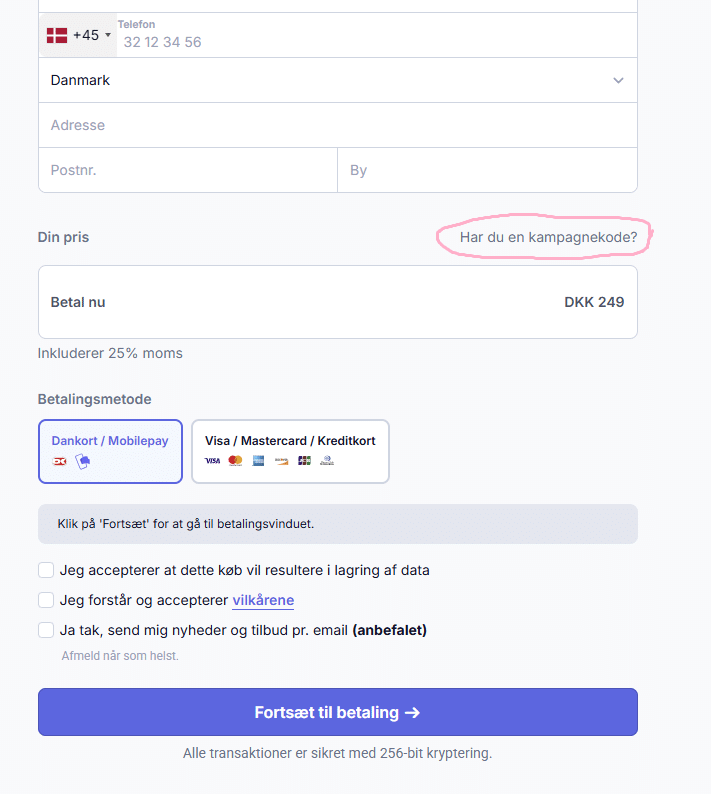Click the Mastercard logo icon
The width and height of the screenshot is (711, 794).
coord(235,461)
